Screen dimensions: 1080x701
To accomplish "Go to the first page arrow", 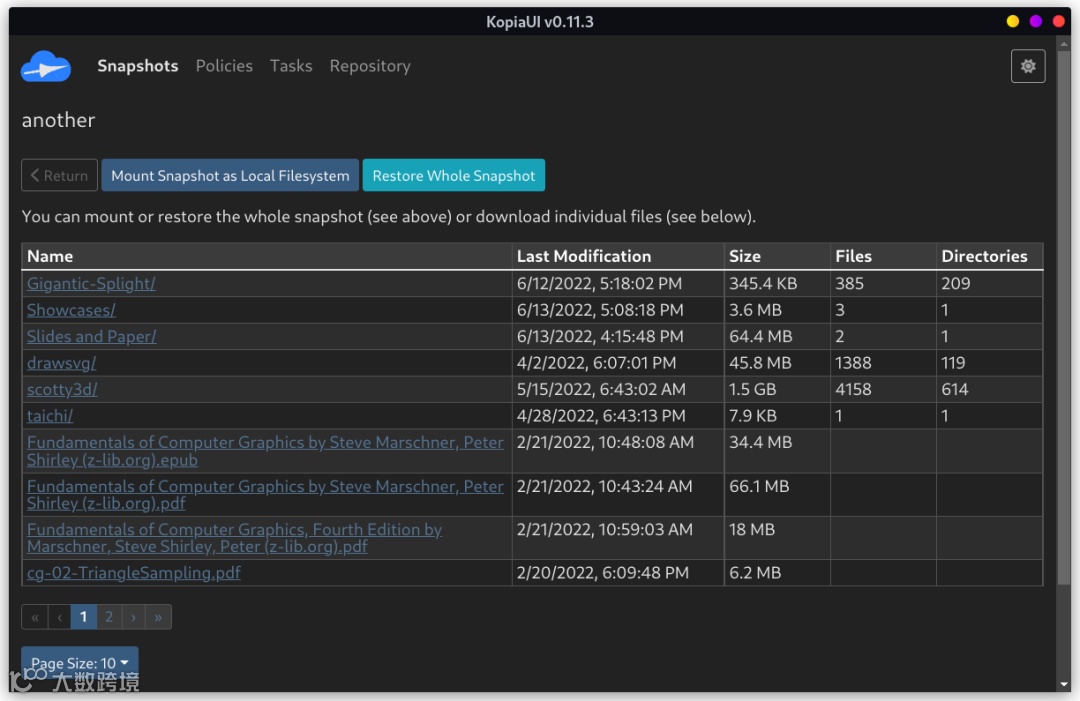I will coord(35,617).
